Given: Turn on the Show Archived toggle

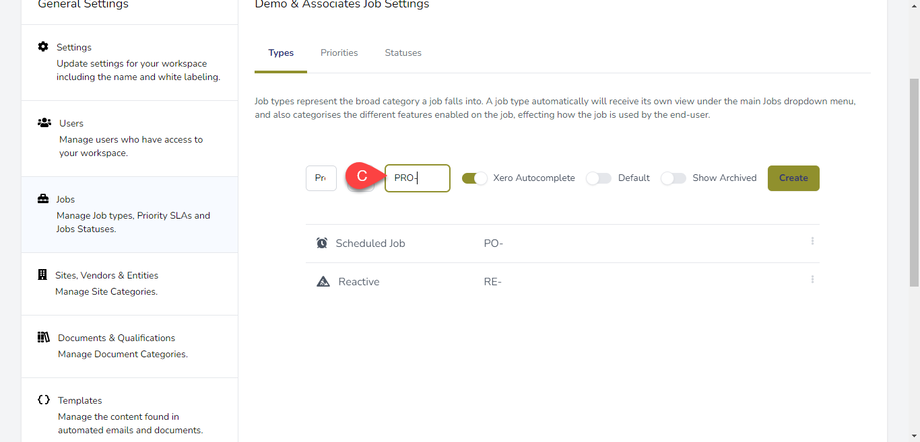Looking at the screenshot, I should pyautogui.click(x=673, y=178).
